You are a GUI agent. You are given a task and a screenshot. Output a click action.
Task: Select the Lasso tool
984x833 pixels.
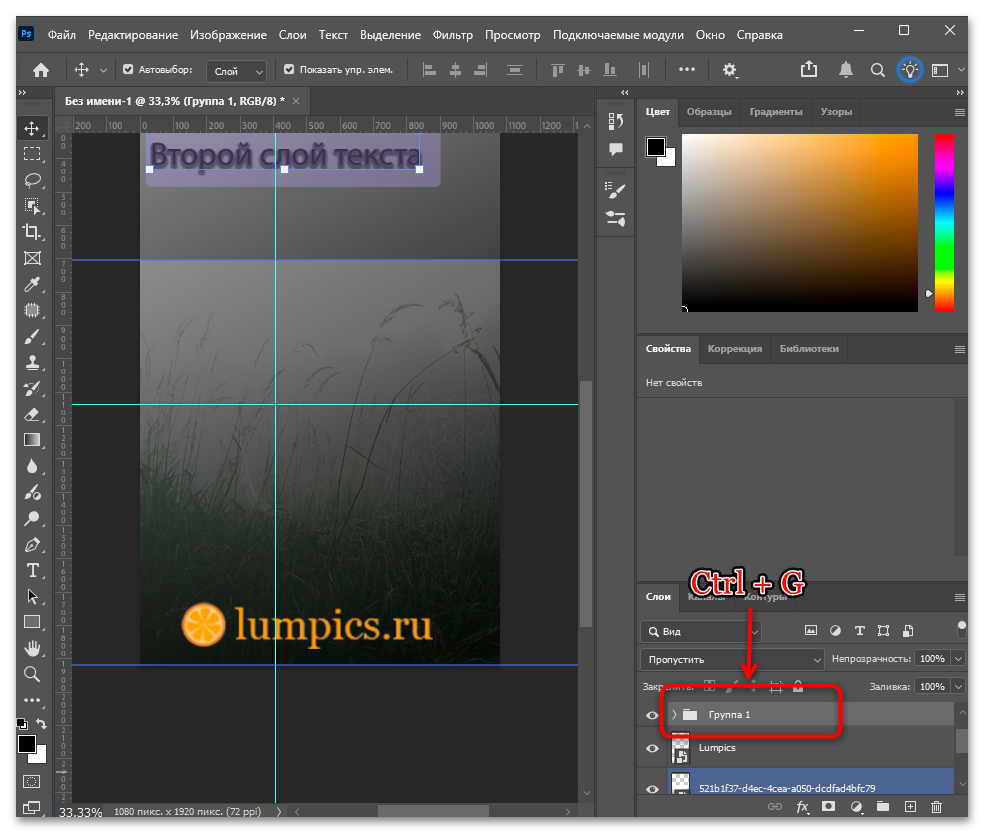[32, 180]
